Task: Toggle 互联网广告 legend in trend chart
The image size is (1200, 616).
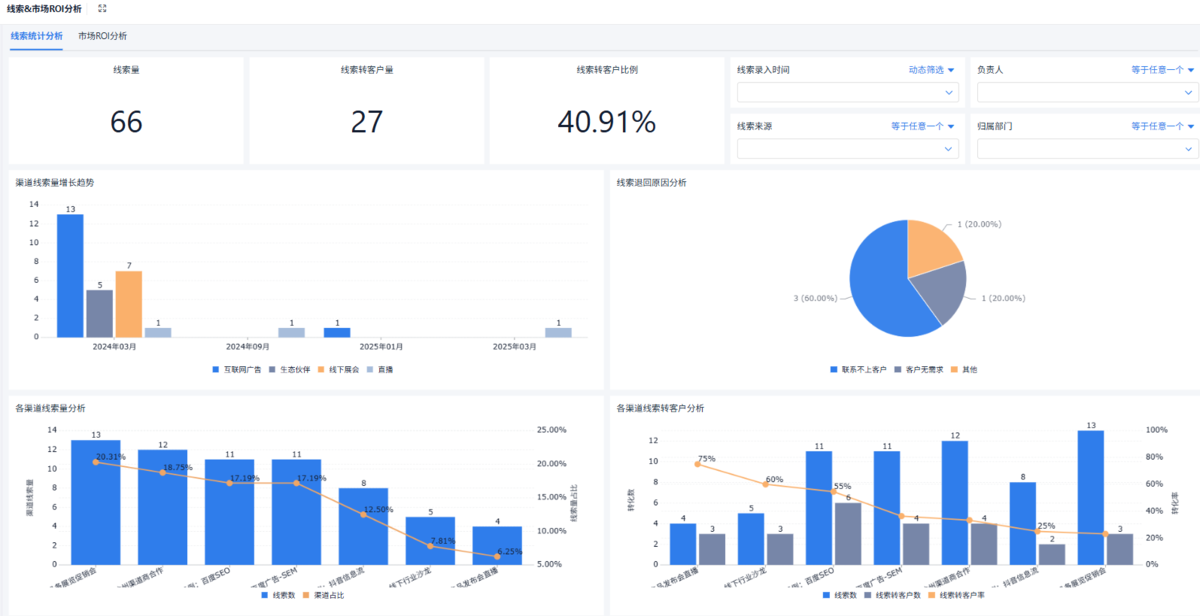Action: click(237, 369)
